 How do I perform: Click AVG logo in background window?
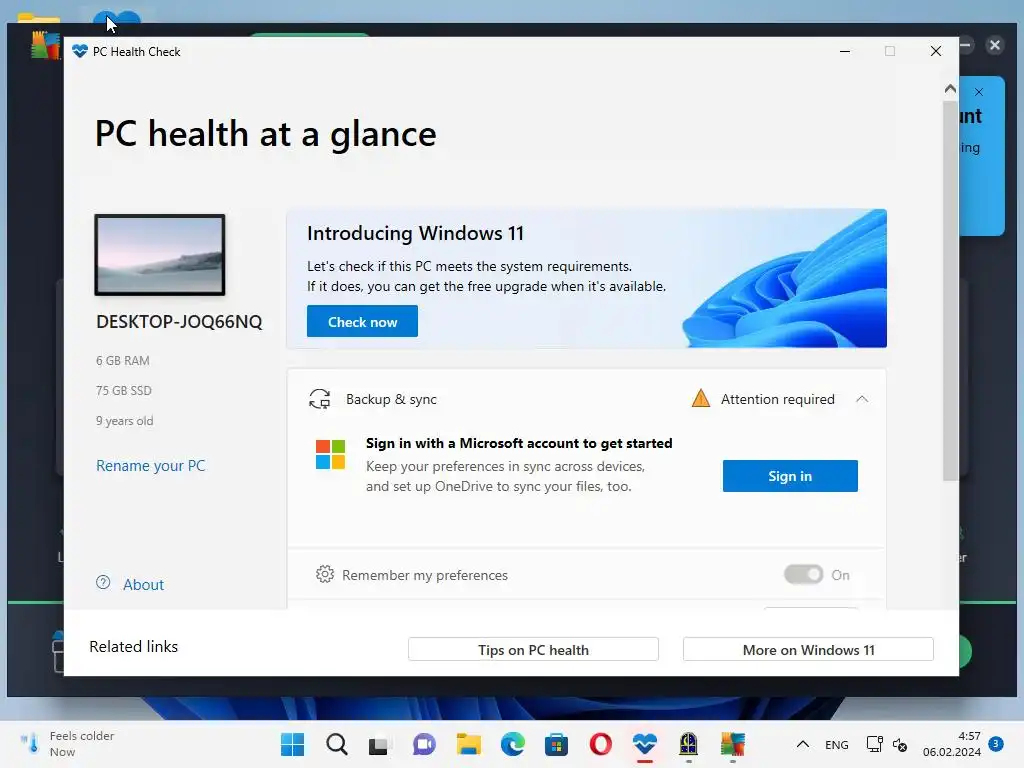pos(45,45)
